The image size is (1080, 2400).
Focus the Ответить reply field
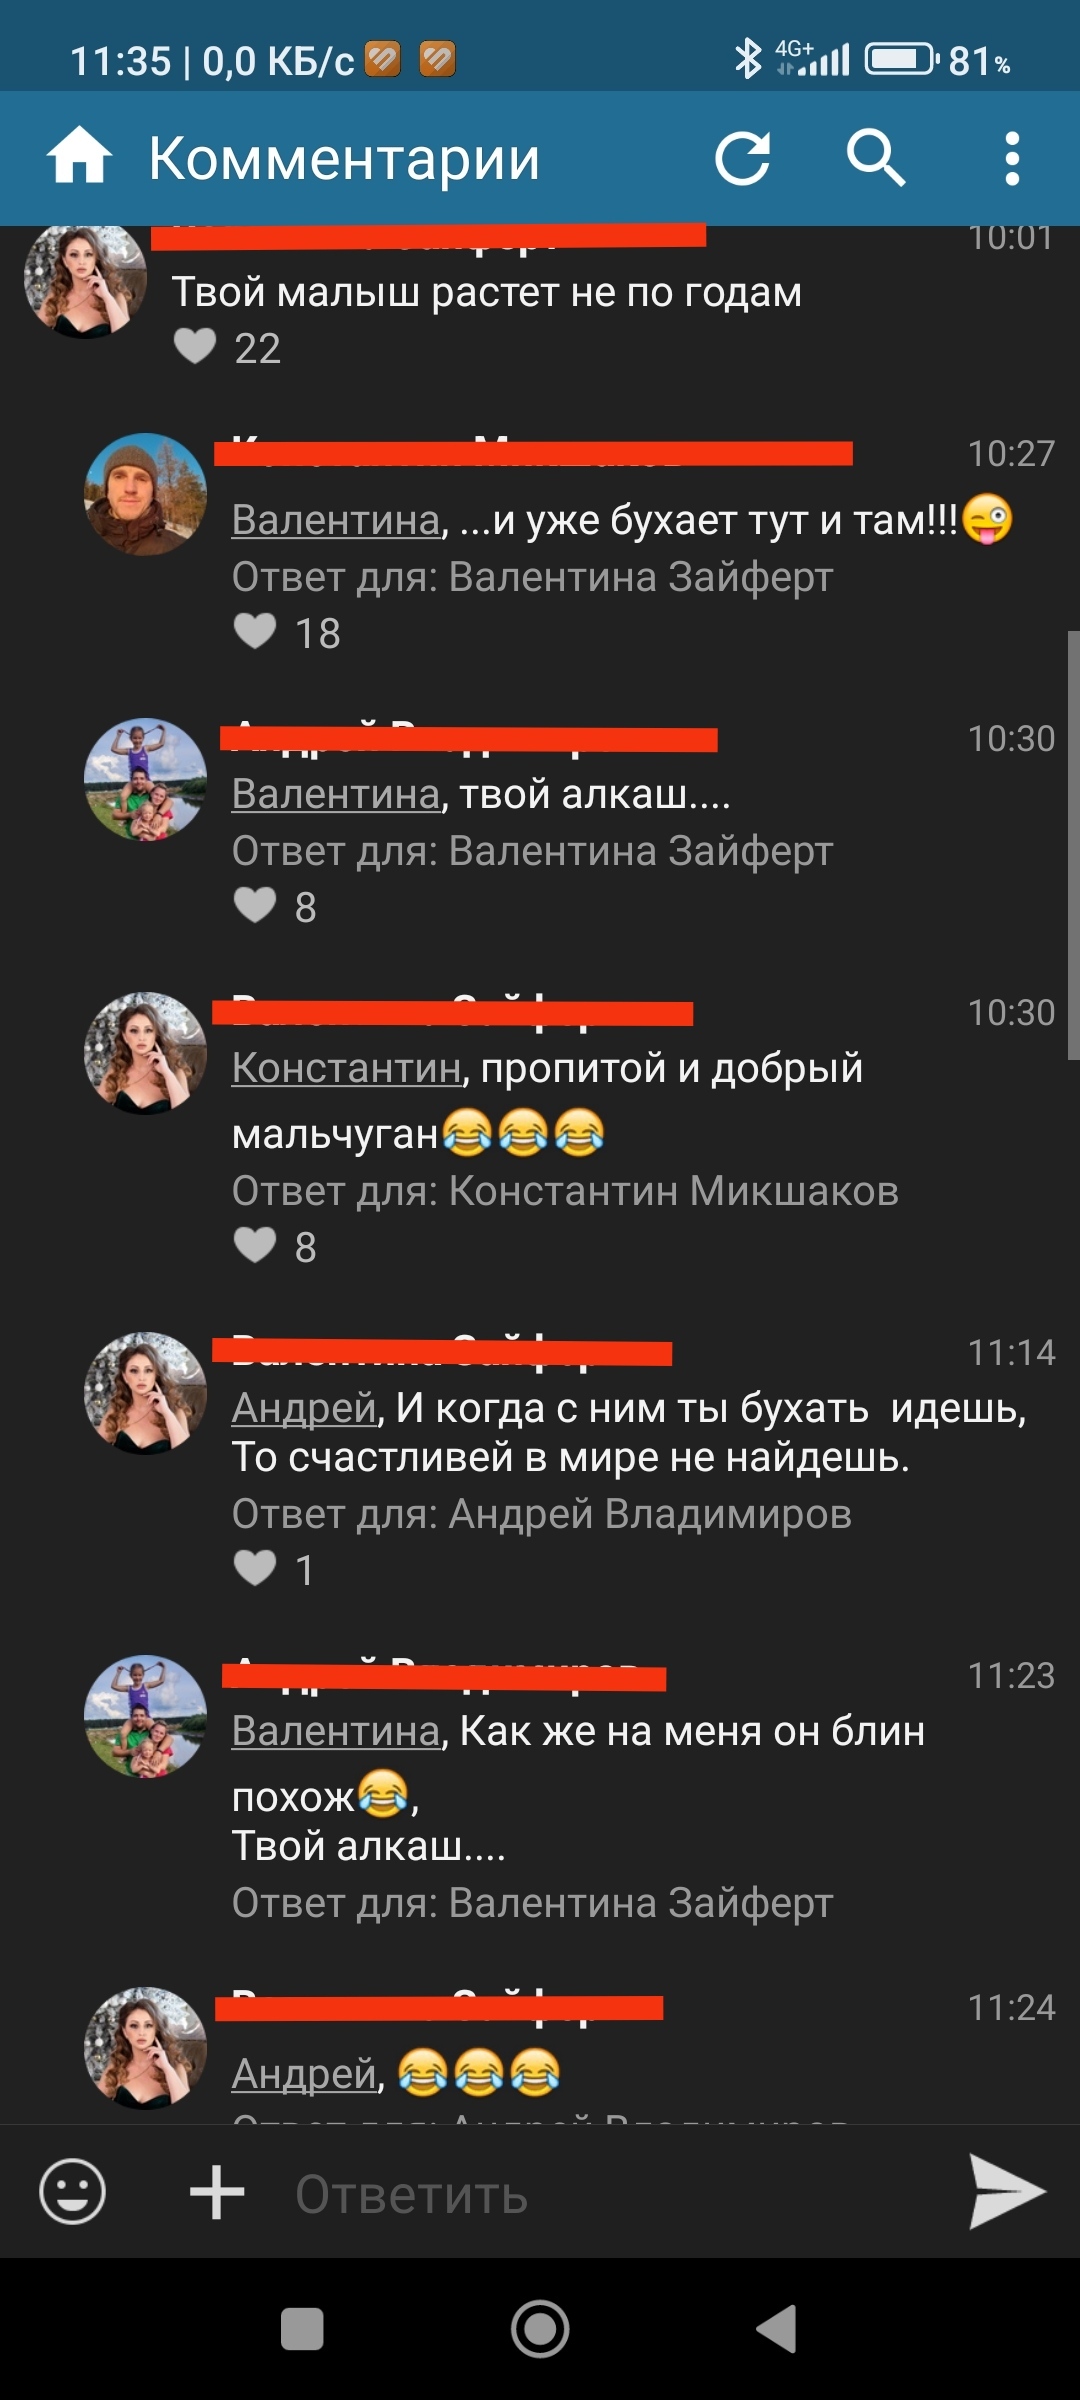pos(600,2194)
